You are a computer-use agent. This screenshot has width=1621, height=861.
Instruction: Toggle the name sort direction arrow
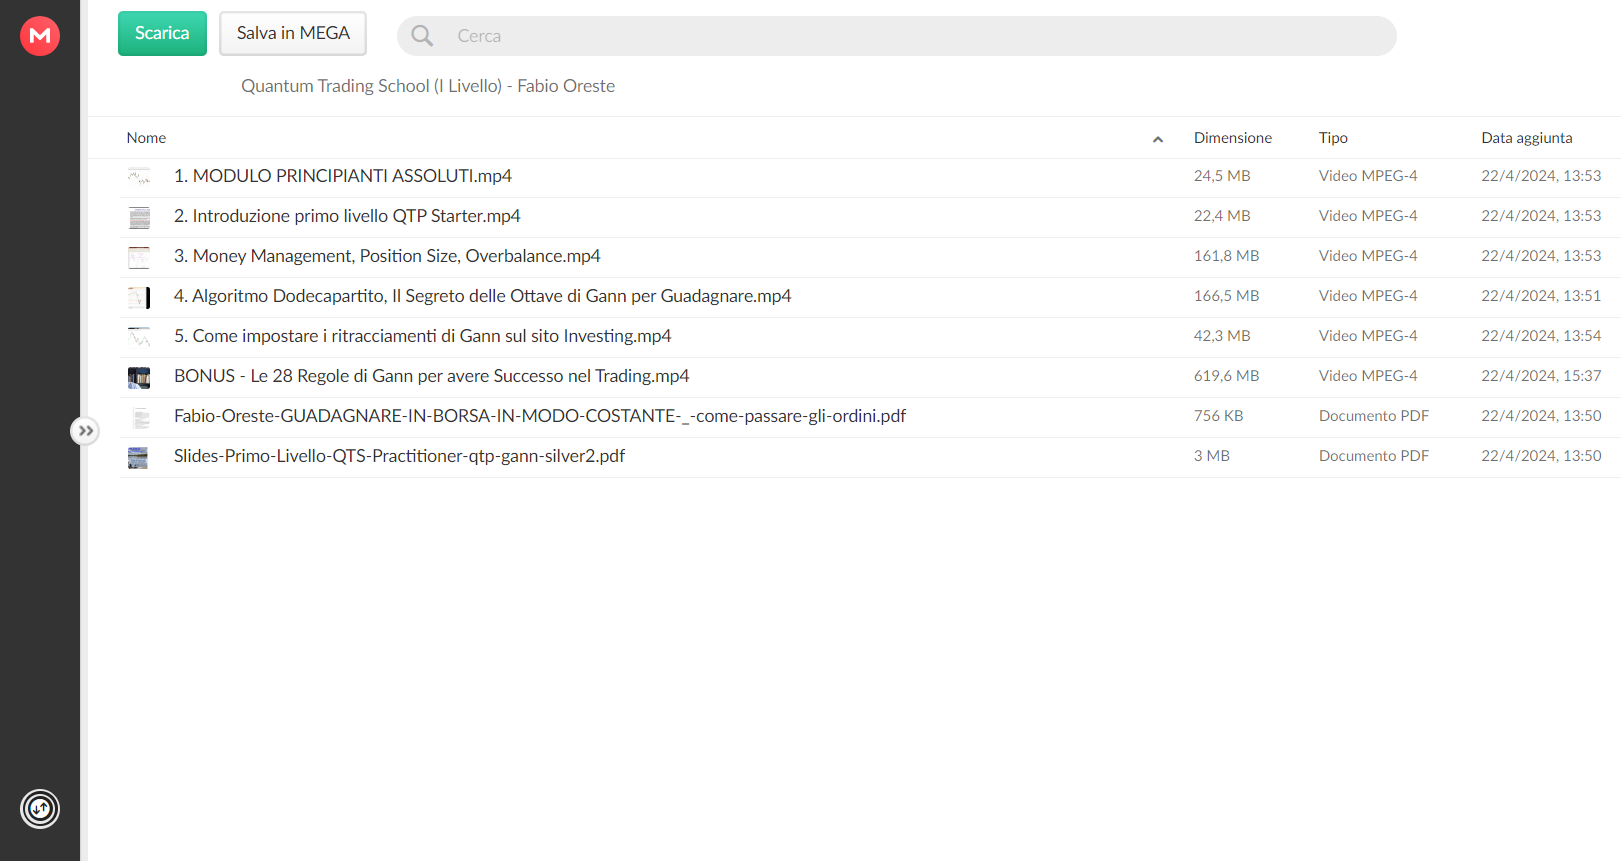(x=1158, y=139)
